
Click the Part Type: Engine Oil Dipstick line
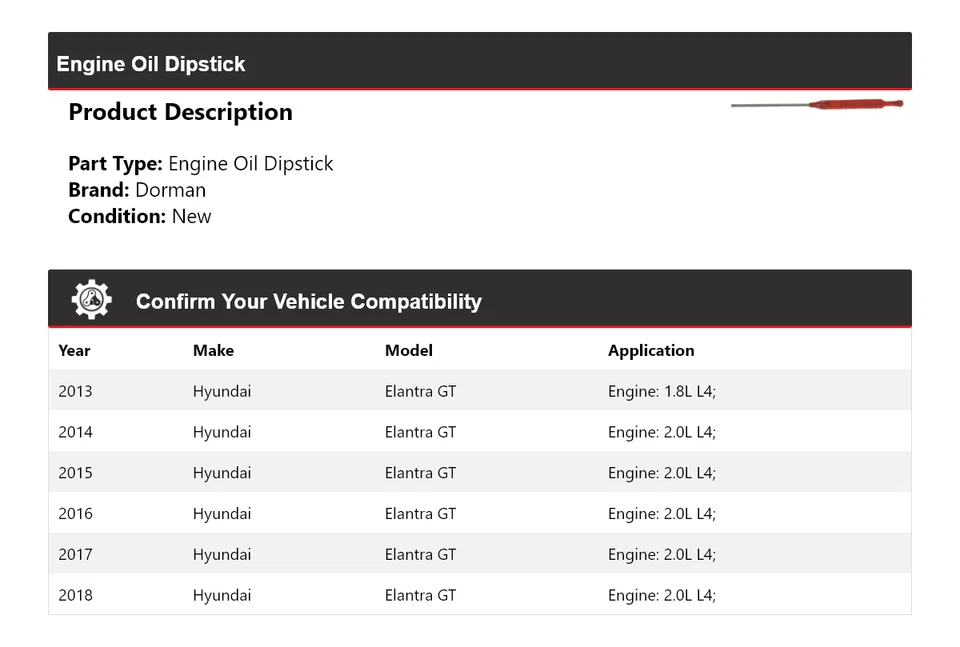coord(201,164)
